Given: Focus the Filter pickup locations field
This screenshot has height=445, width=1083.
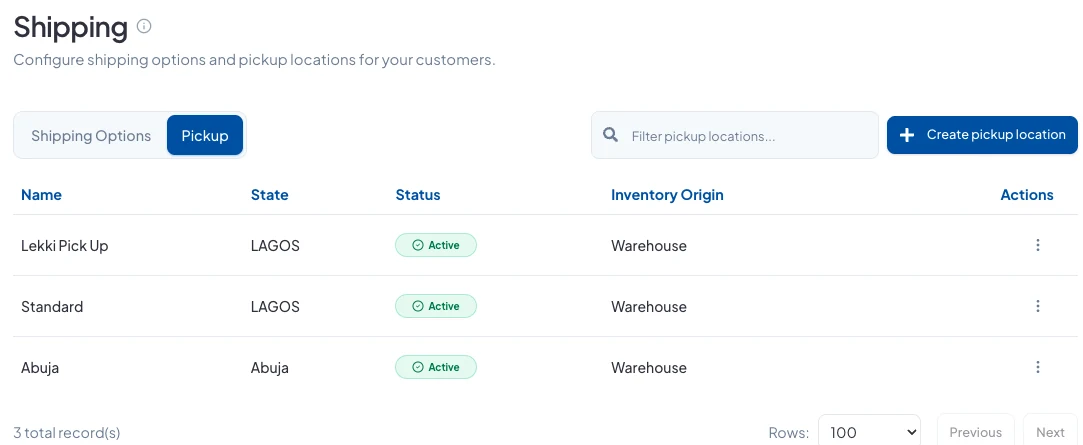Looking at the screenshot, I should (x=735, y=135).
